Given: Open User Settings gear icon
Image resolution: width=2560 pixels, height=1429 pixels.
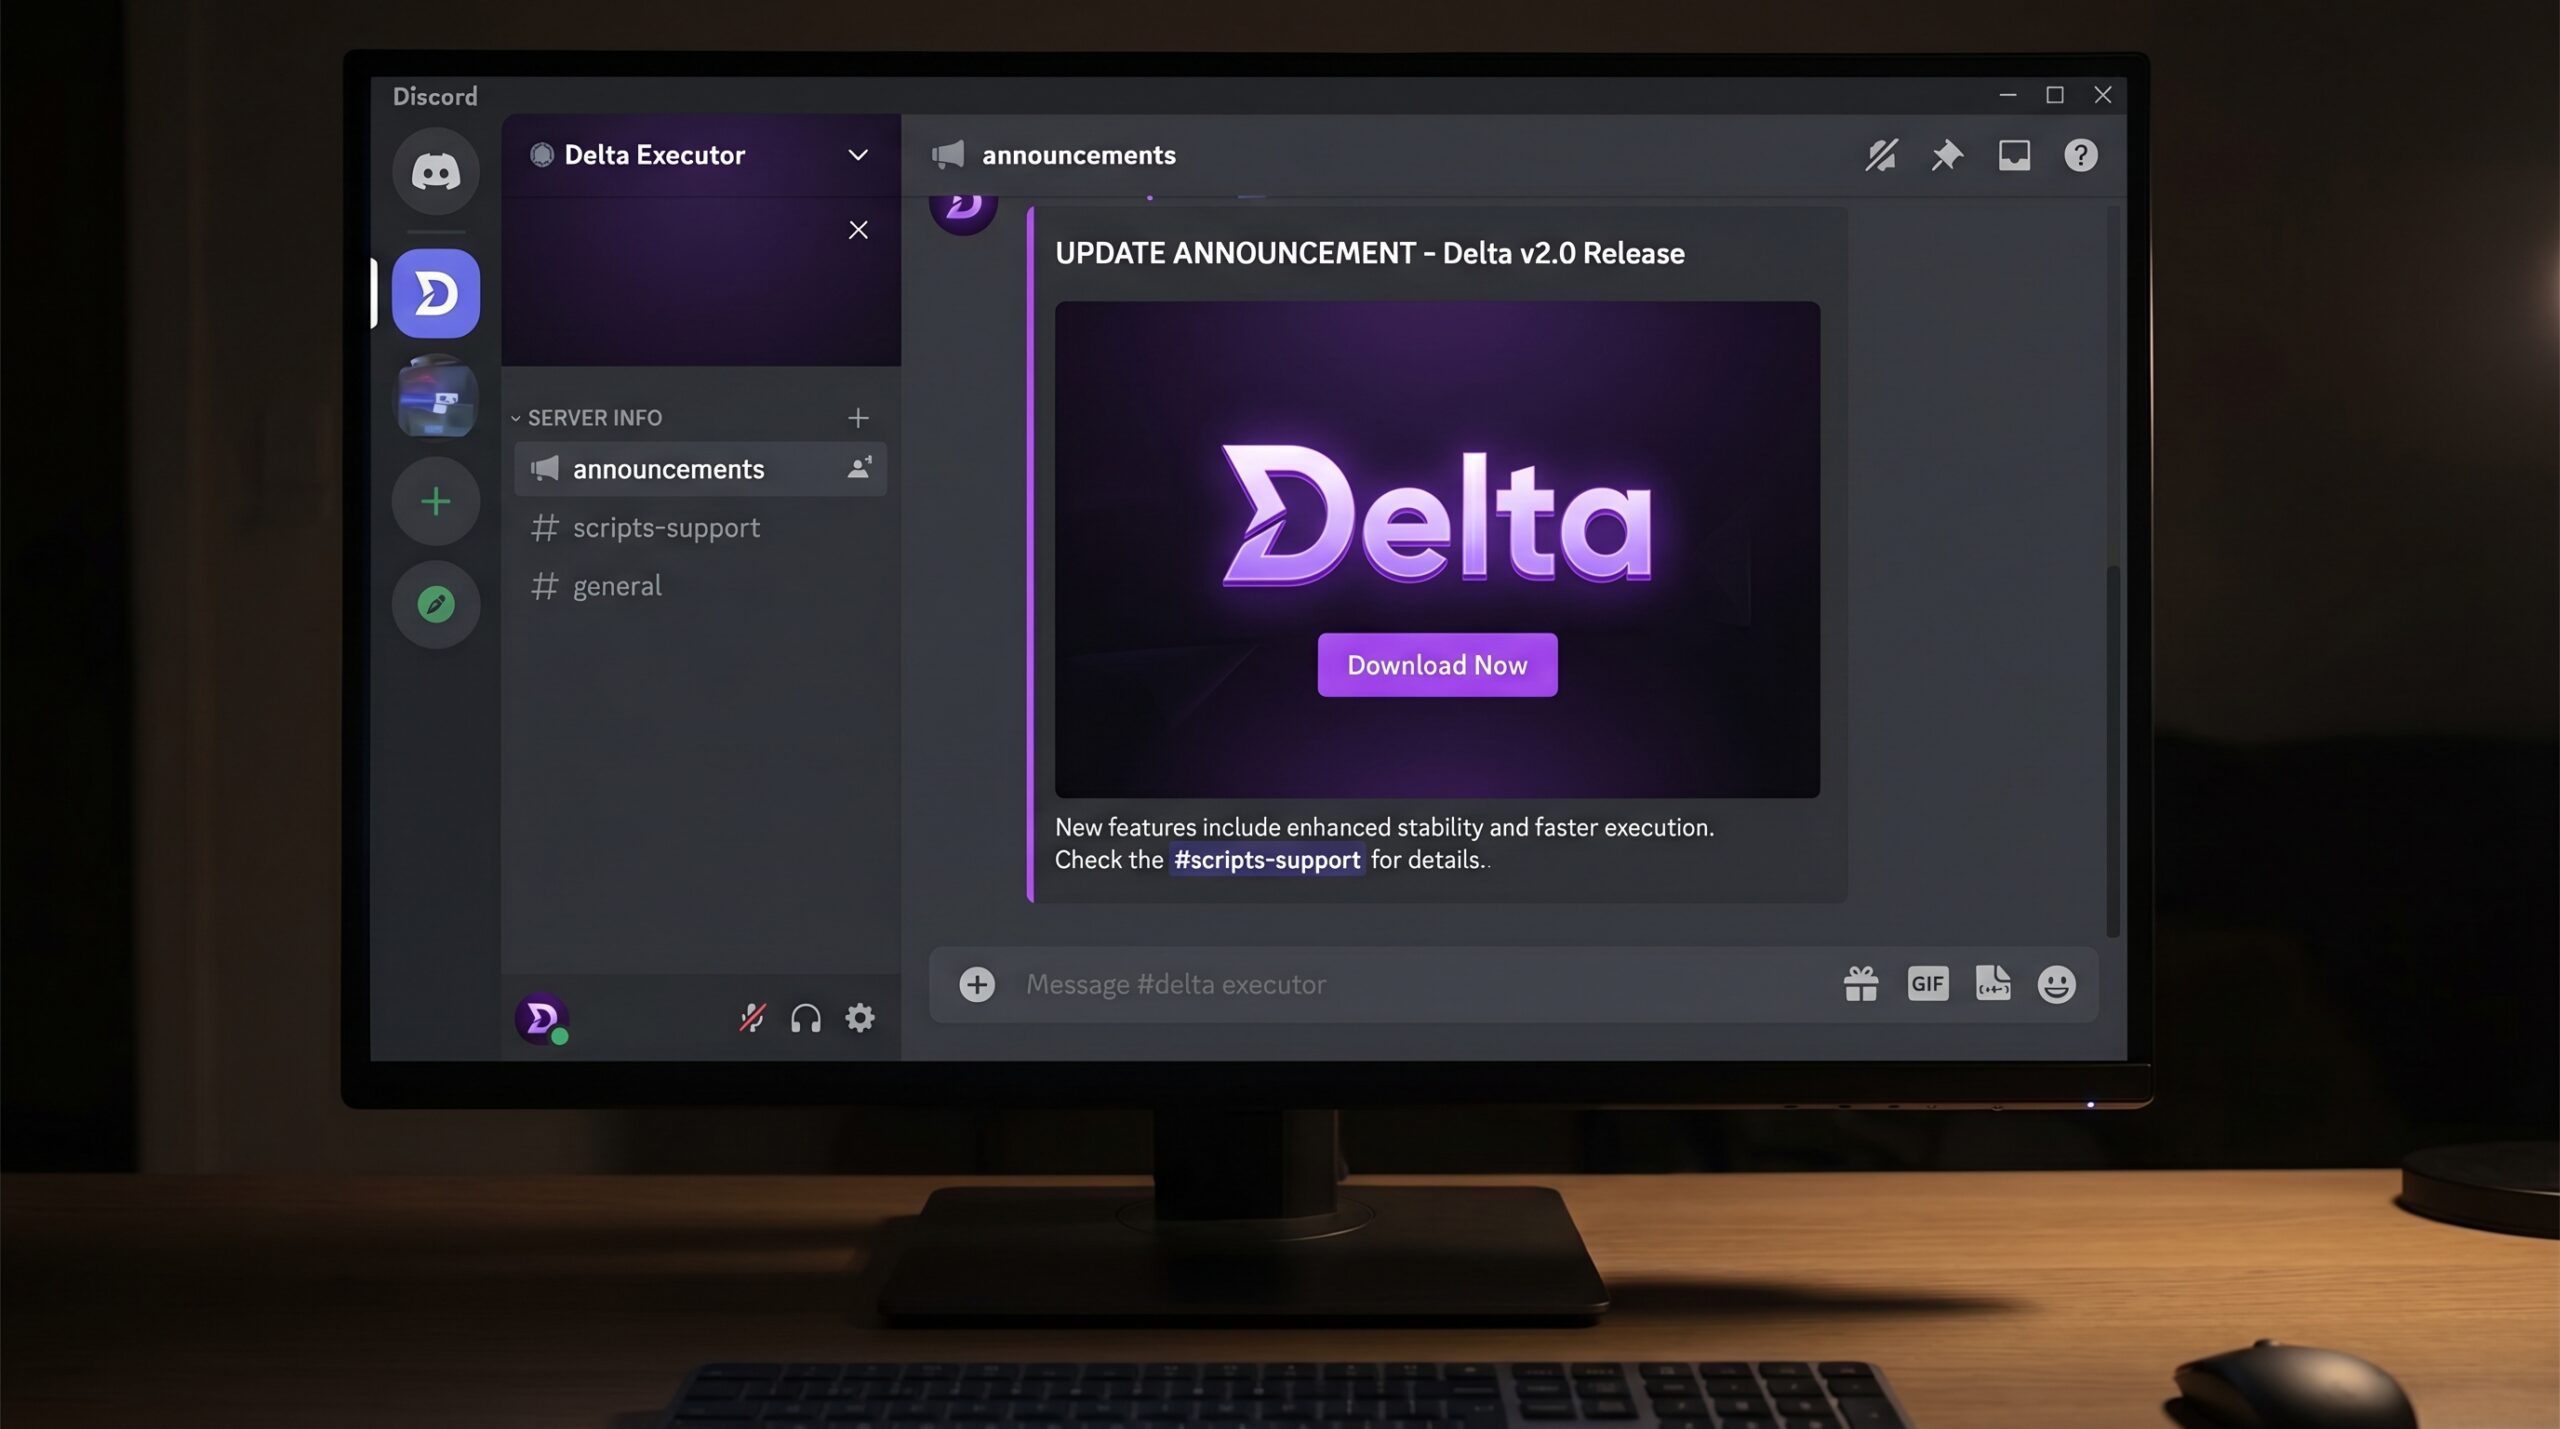Looking at the screenshot, I should tap(860, 1018).
